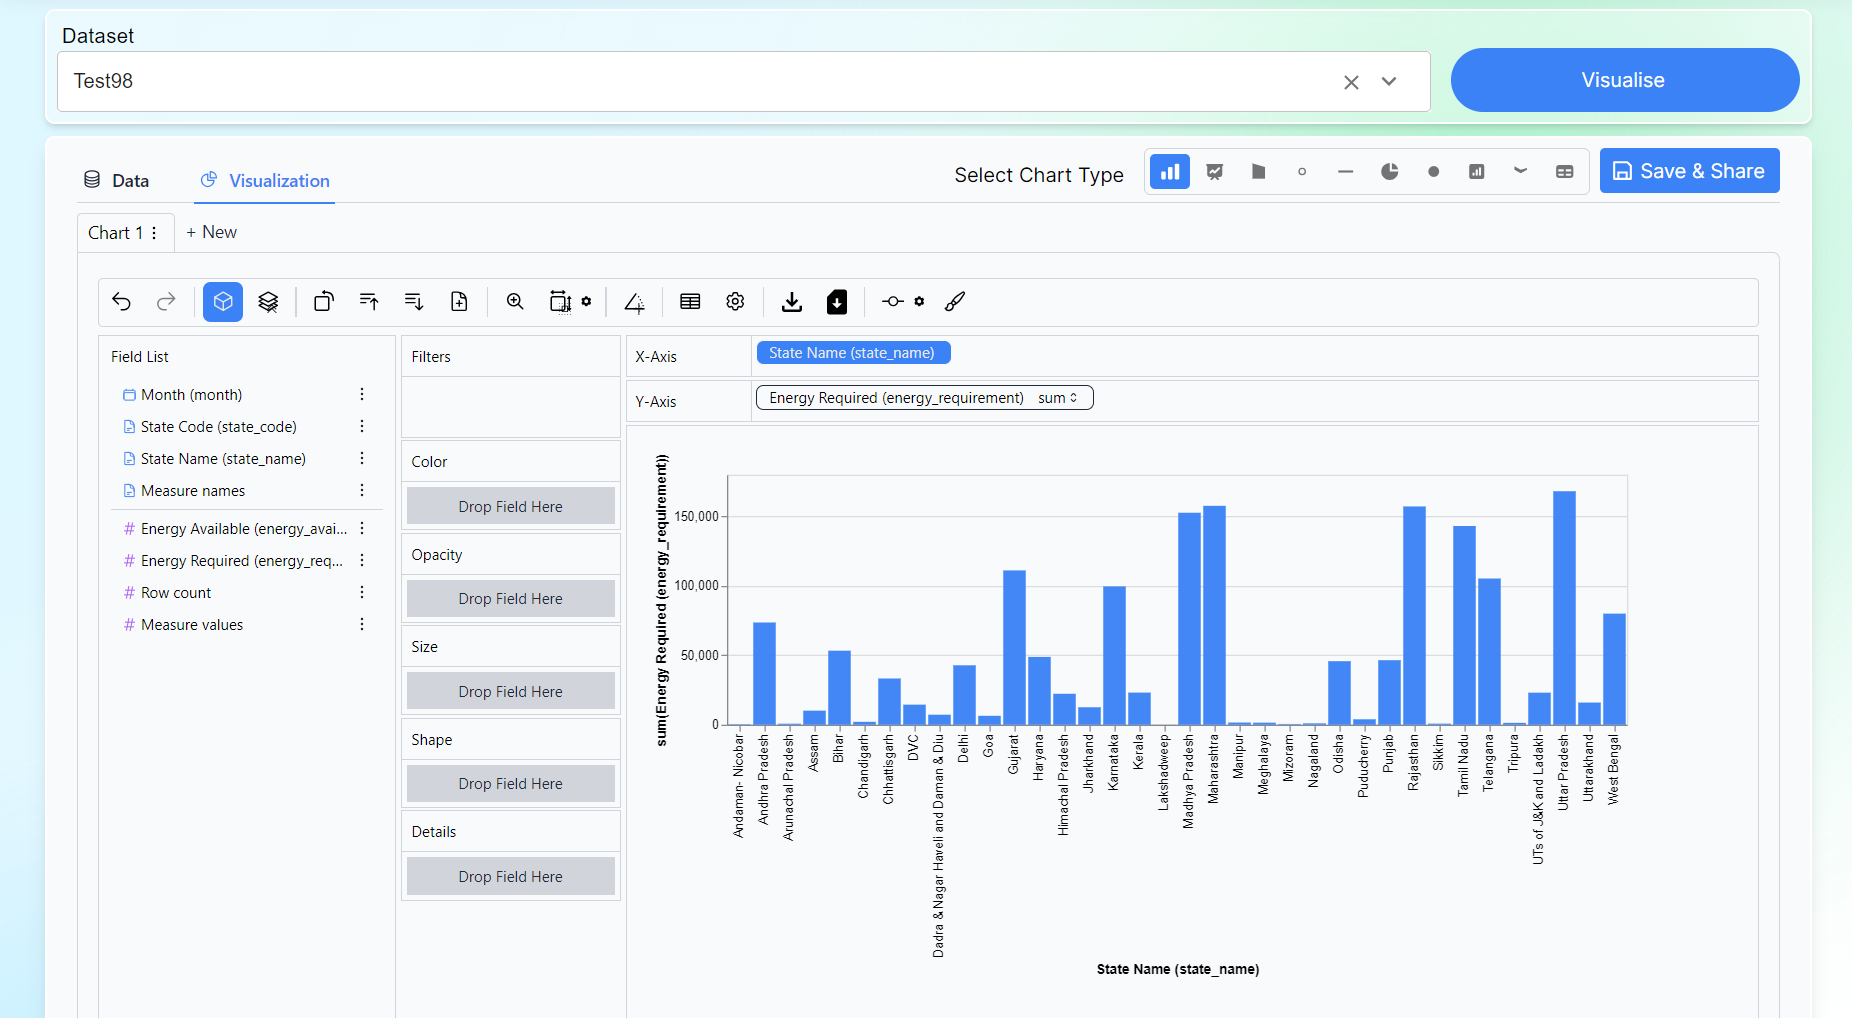This screenshot has width=1852, height=1018.
Task: Click the stacked layers icon
Action: pyautogui.click(x=268, y=302)
